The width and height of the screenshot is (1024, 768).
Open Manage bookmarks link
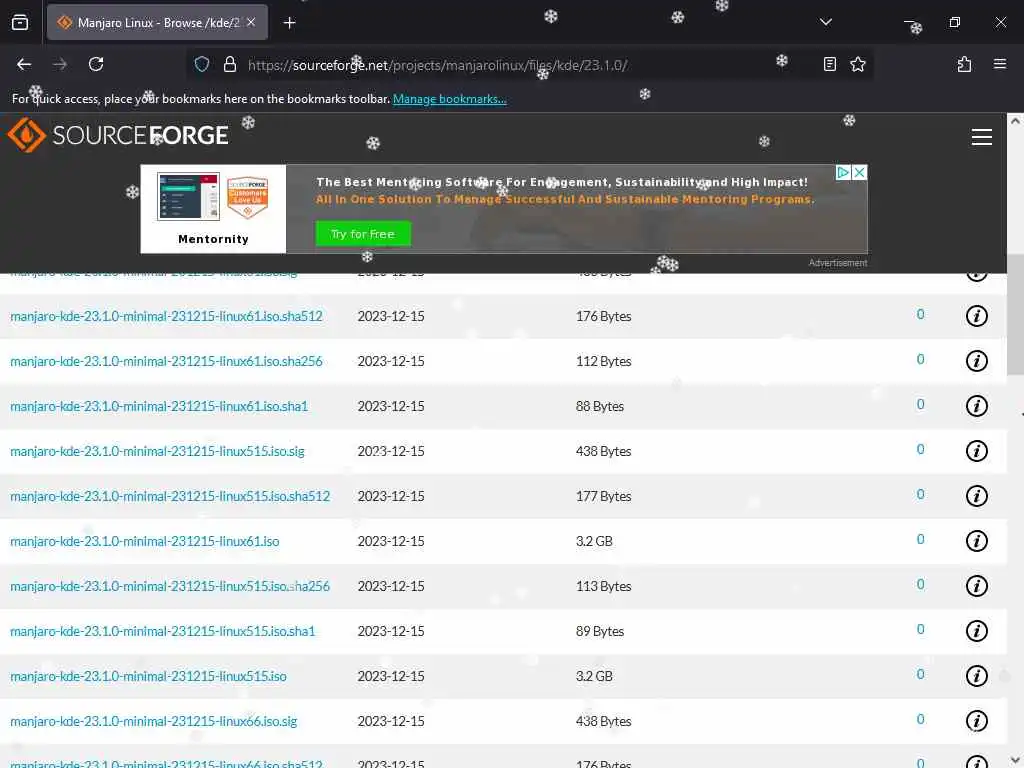coord(449,99)
